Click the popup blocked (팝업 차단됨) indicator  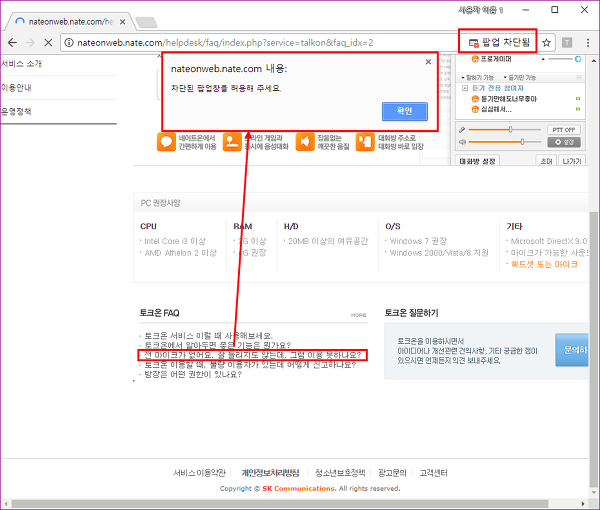click(x=498, y=42)
